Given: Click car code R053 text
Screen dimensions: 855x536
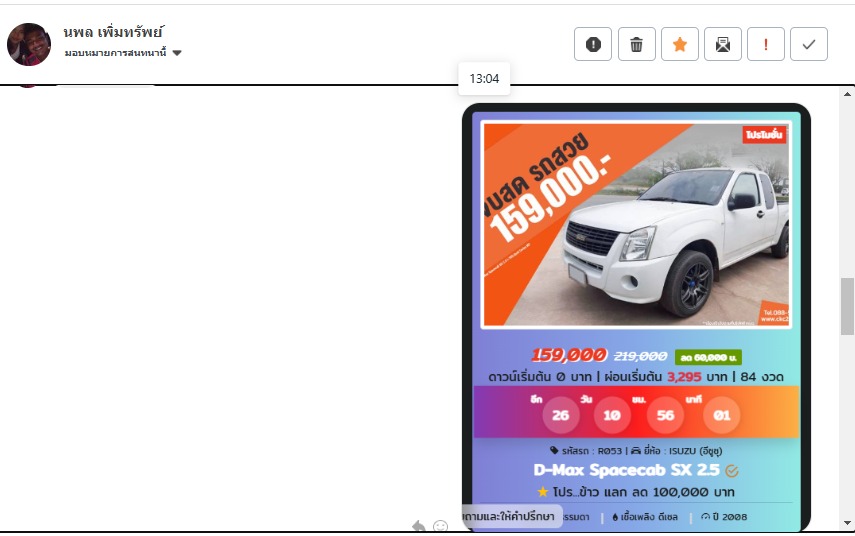Looking at the screenshot, I should [592, 451].
